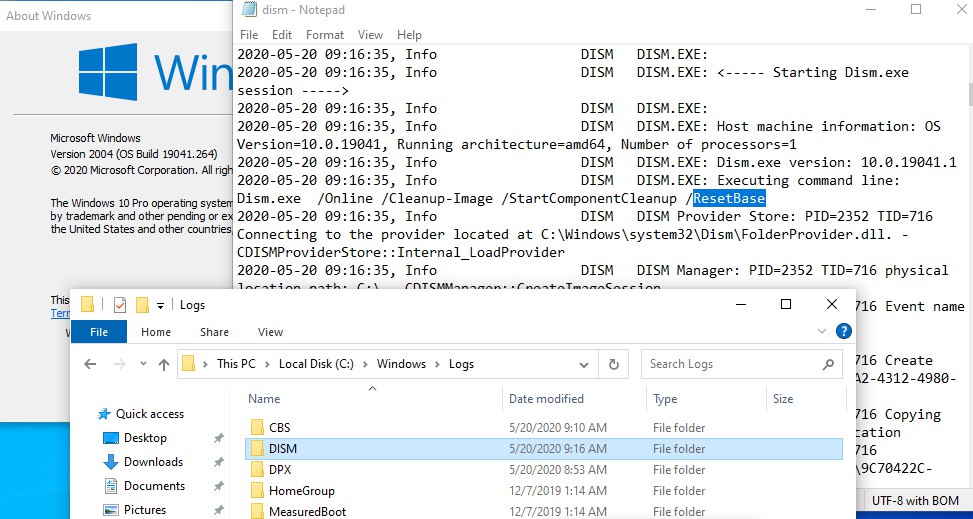Click the UTF-8 with BOM status entry

pyautogui.click(x=914, y=501)
